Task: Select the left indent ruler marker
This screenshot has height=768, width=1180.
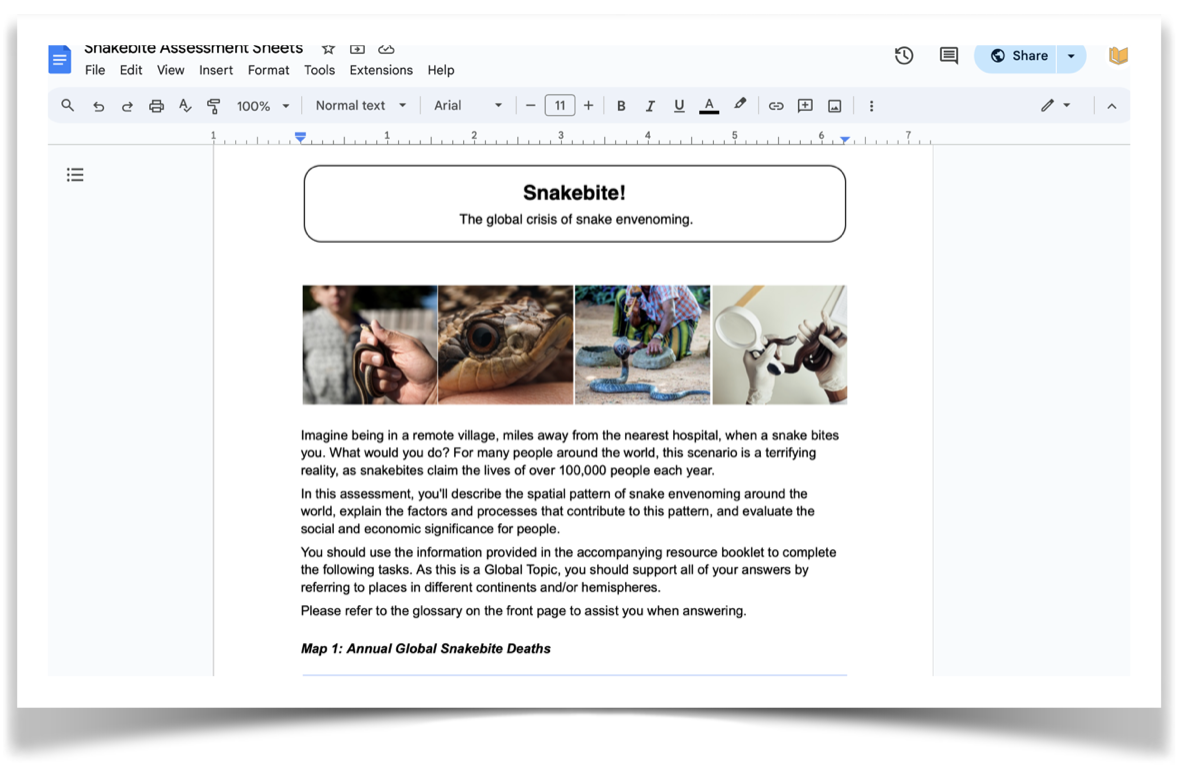Action: pyautogui.click(x=300, y=138)
